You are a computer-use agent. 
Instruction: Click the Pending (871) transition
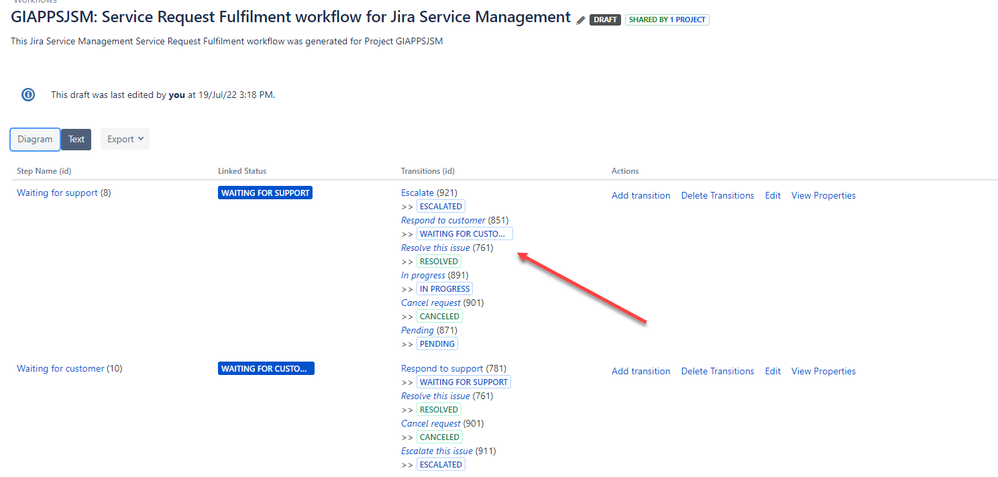pos(417,331)
